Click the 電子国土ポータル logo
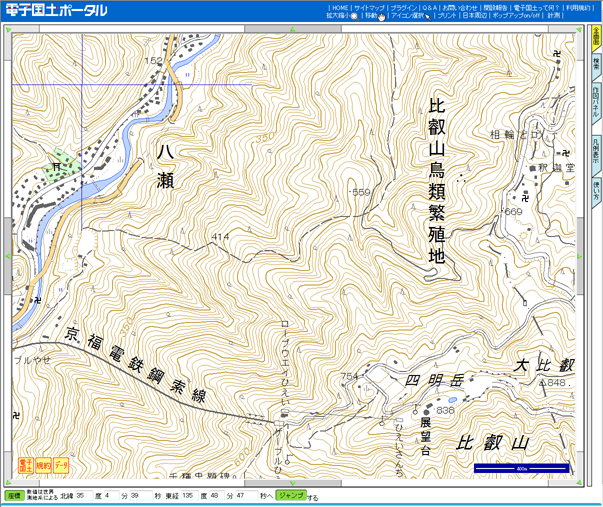603x507 pixels. click(56, 10)
